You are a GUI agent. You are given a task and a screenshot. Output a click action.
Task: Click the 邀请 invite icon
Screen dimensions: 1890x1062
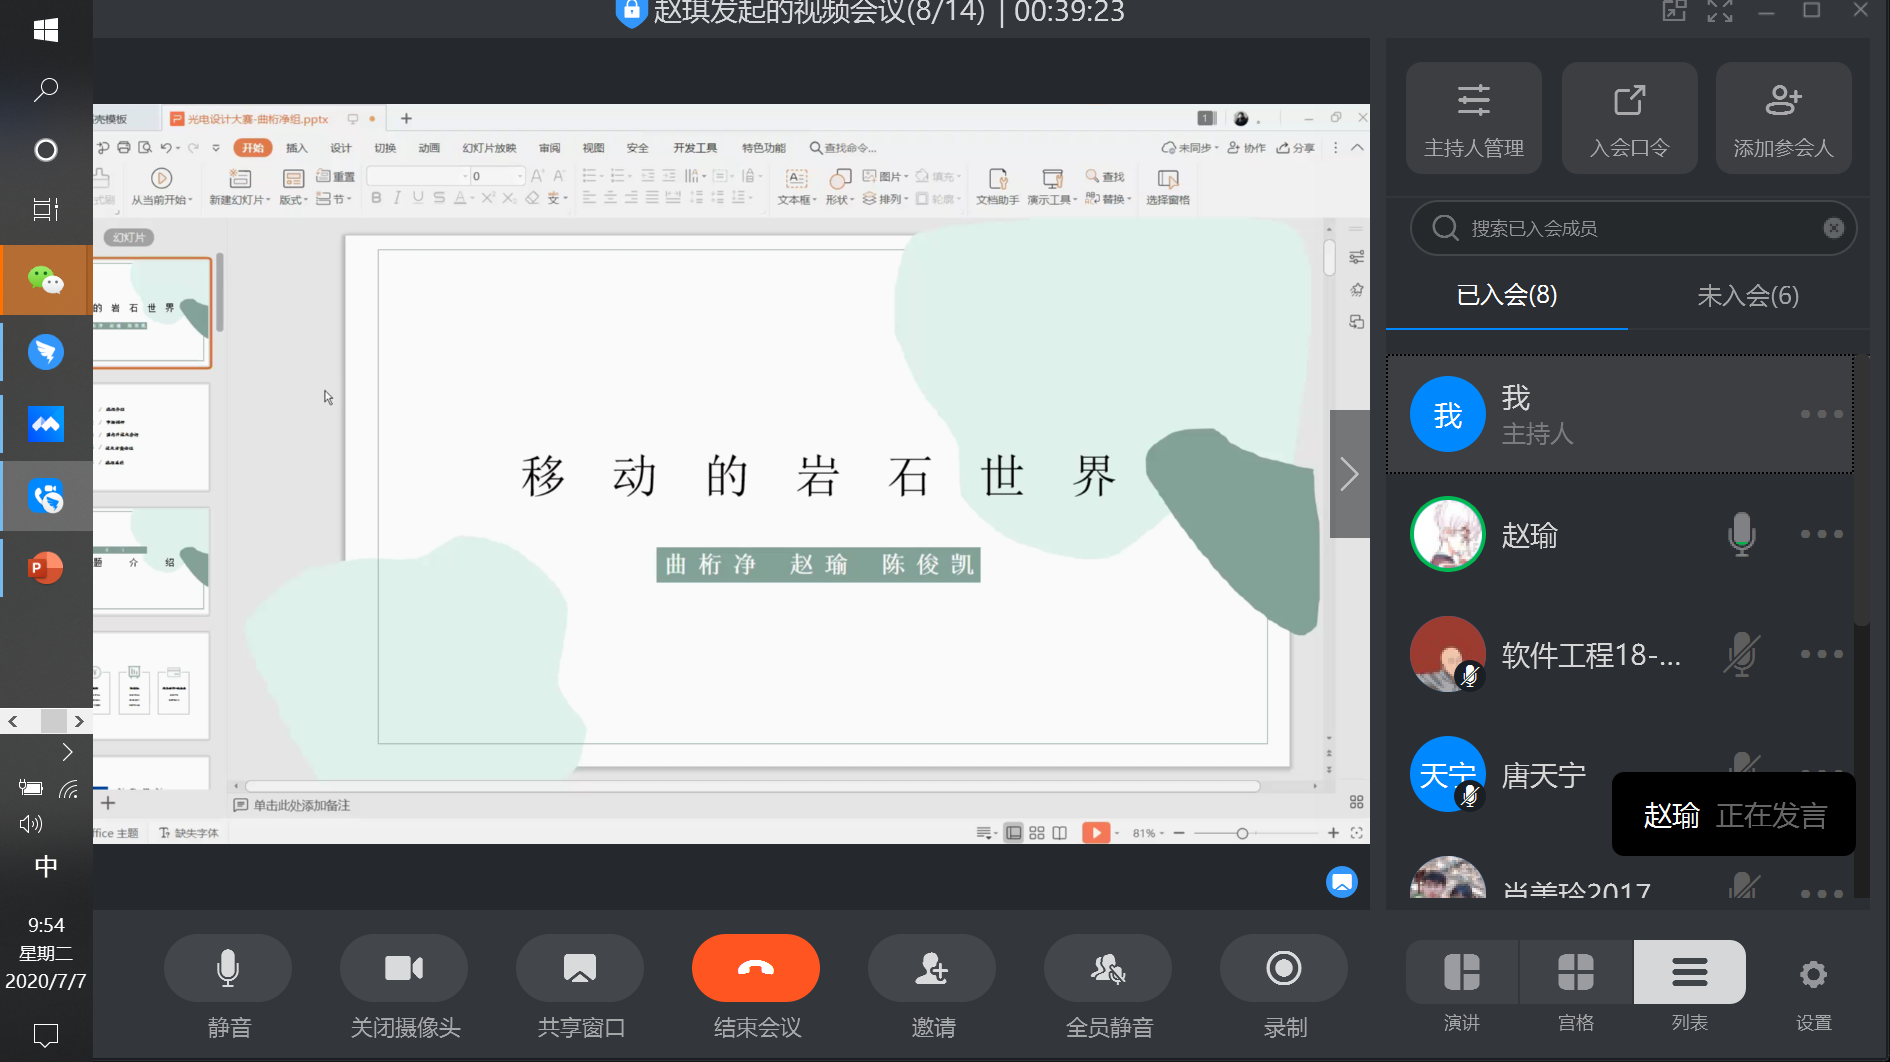[x=932, y=969]
